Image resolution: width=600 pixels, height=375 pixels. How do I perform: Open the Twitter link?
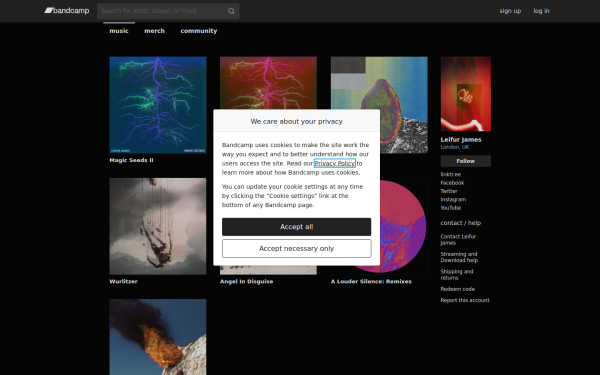coord(449,191)
